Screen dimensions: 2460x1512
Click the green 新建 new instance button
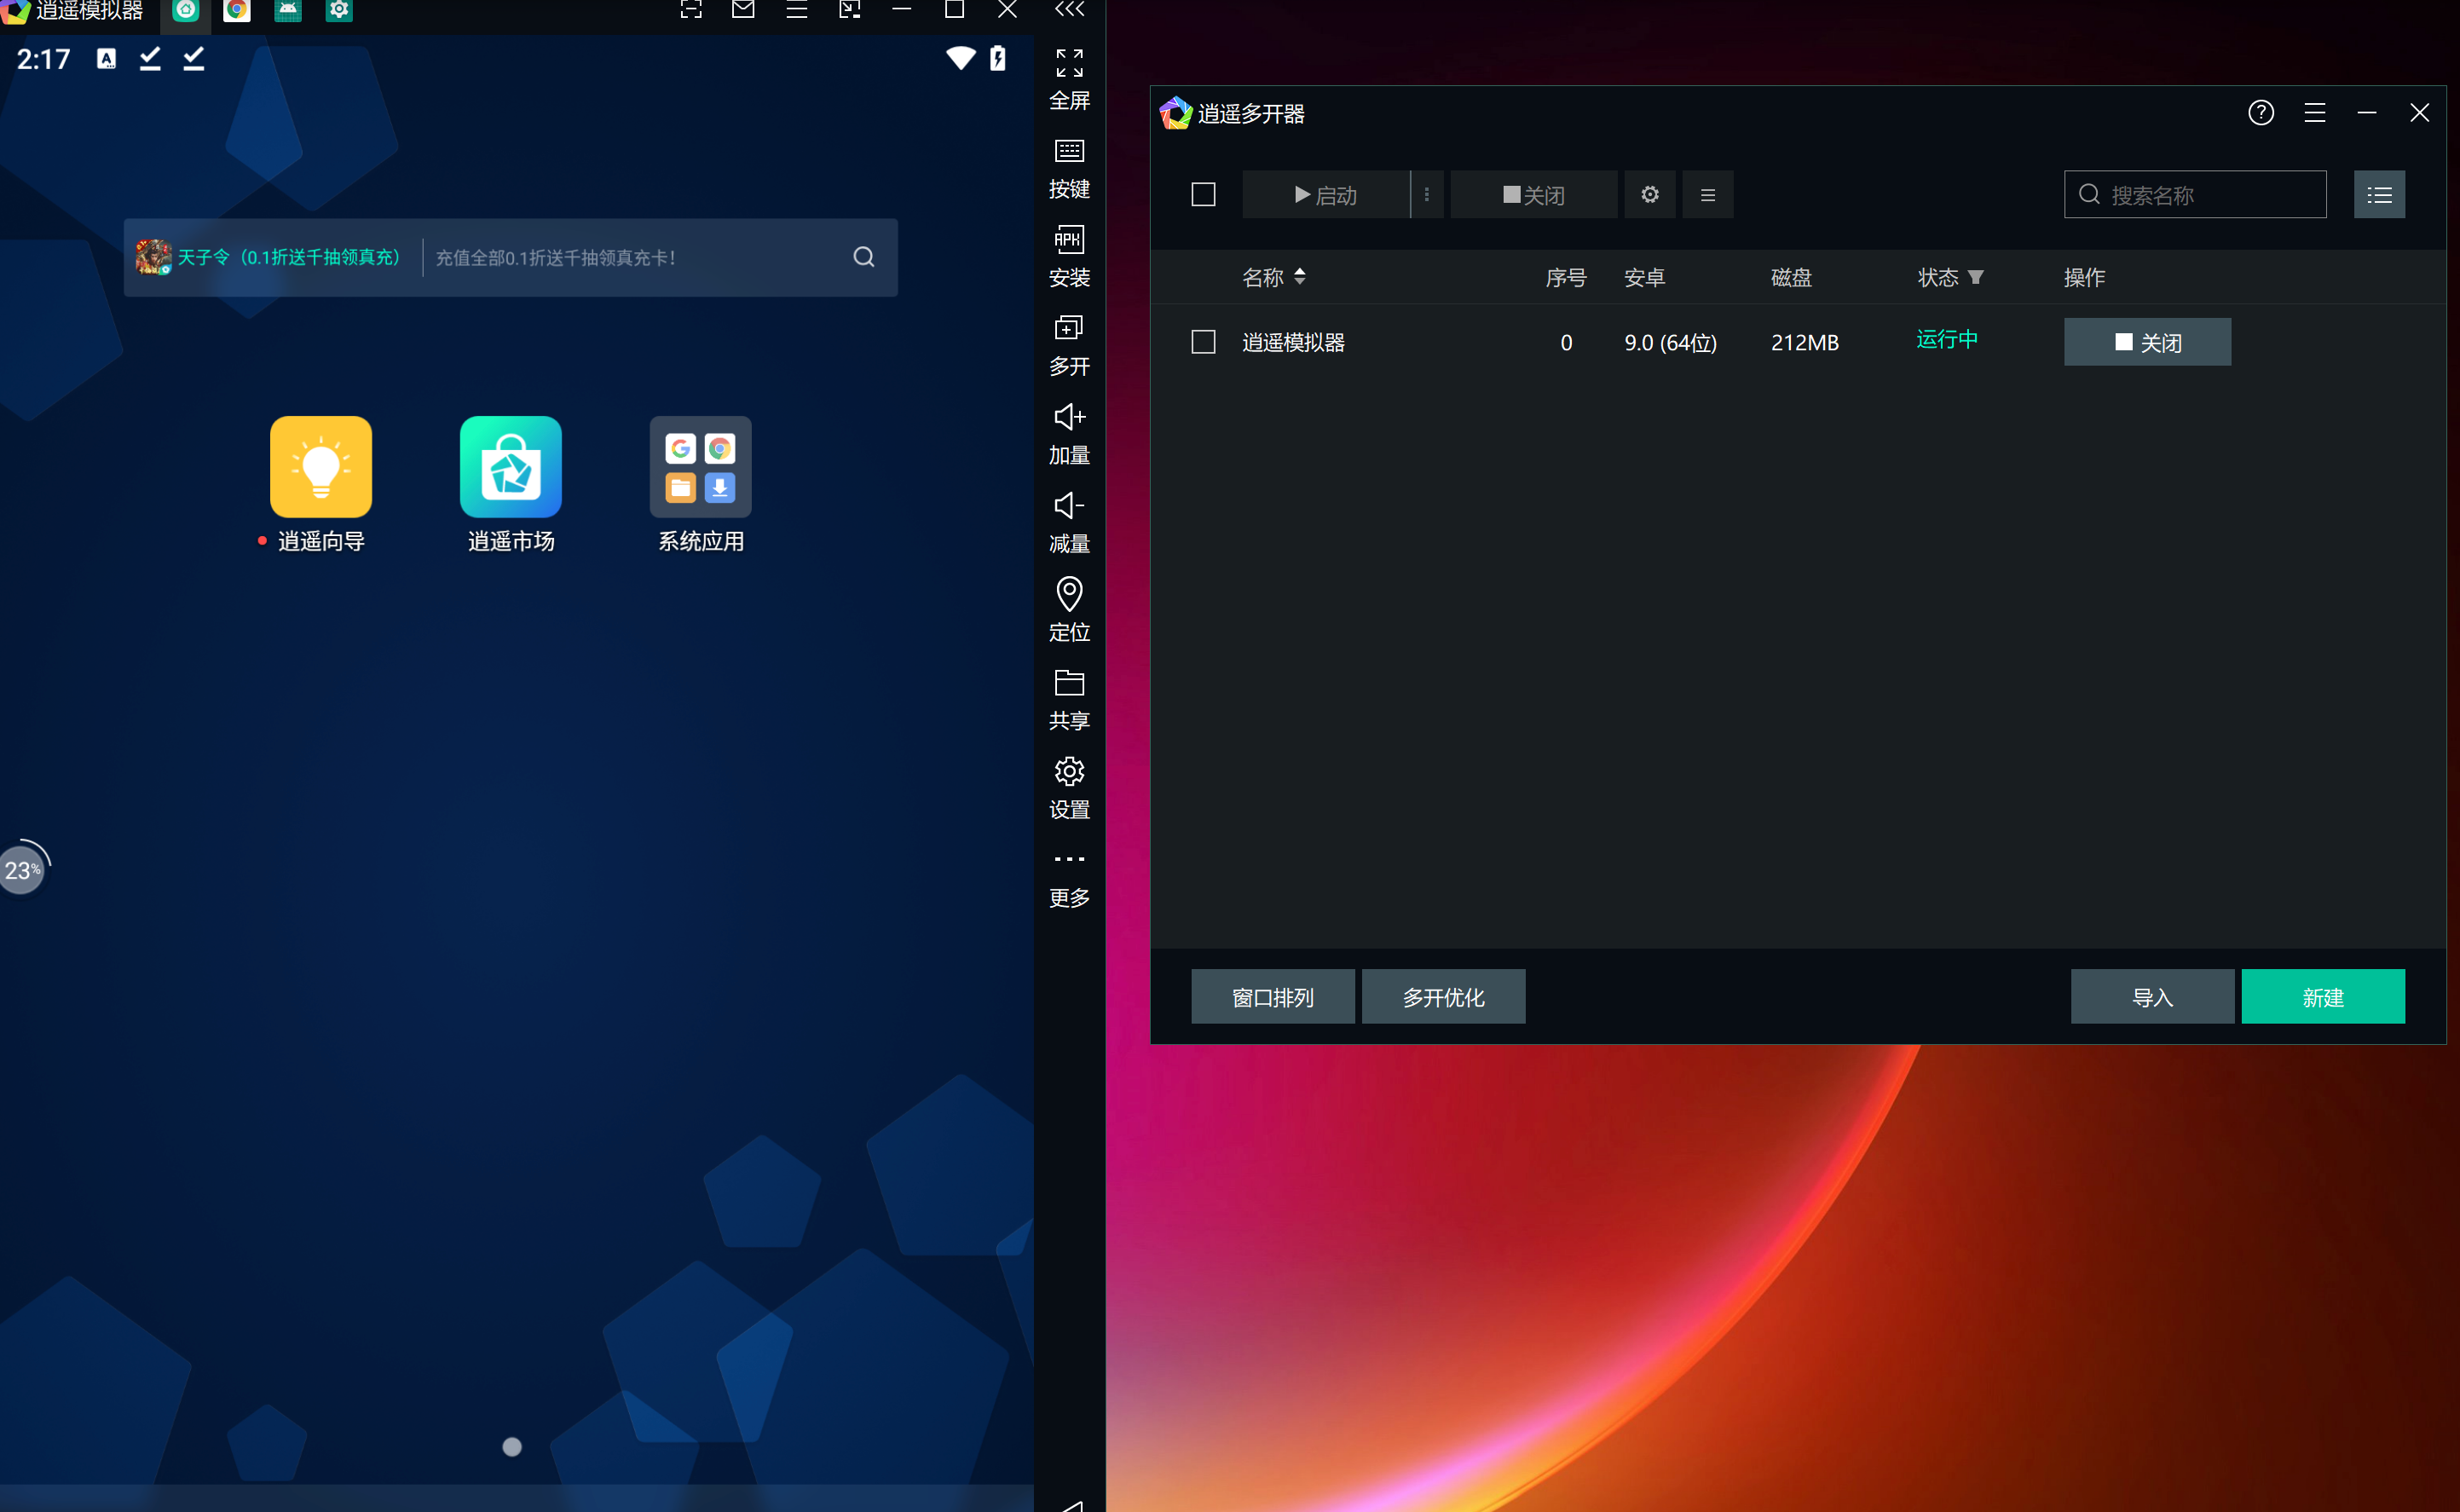[2323, 997]
